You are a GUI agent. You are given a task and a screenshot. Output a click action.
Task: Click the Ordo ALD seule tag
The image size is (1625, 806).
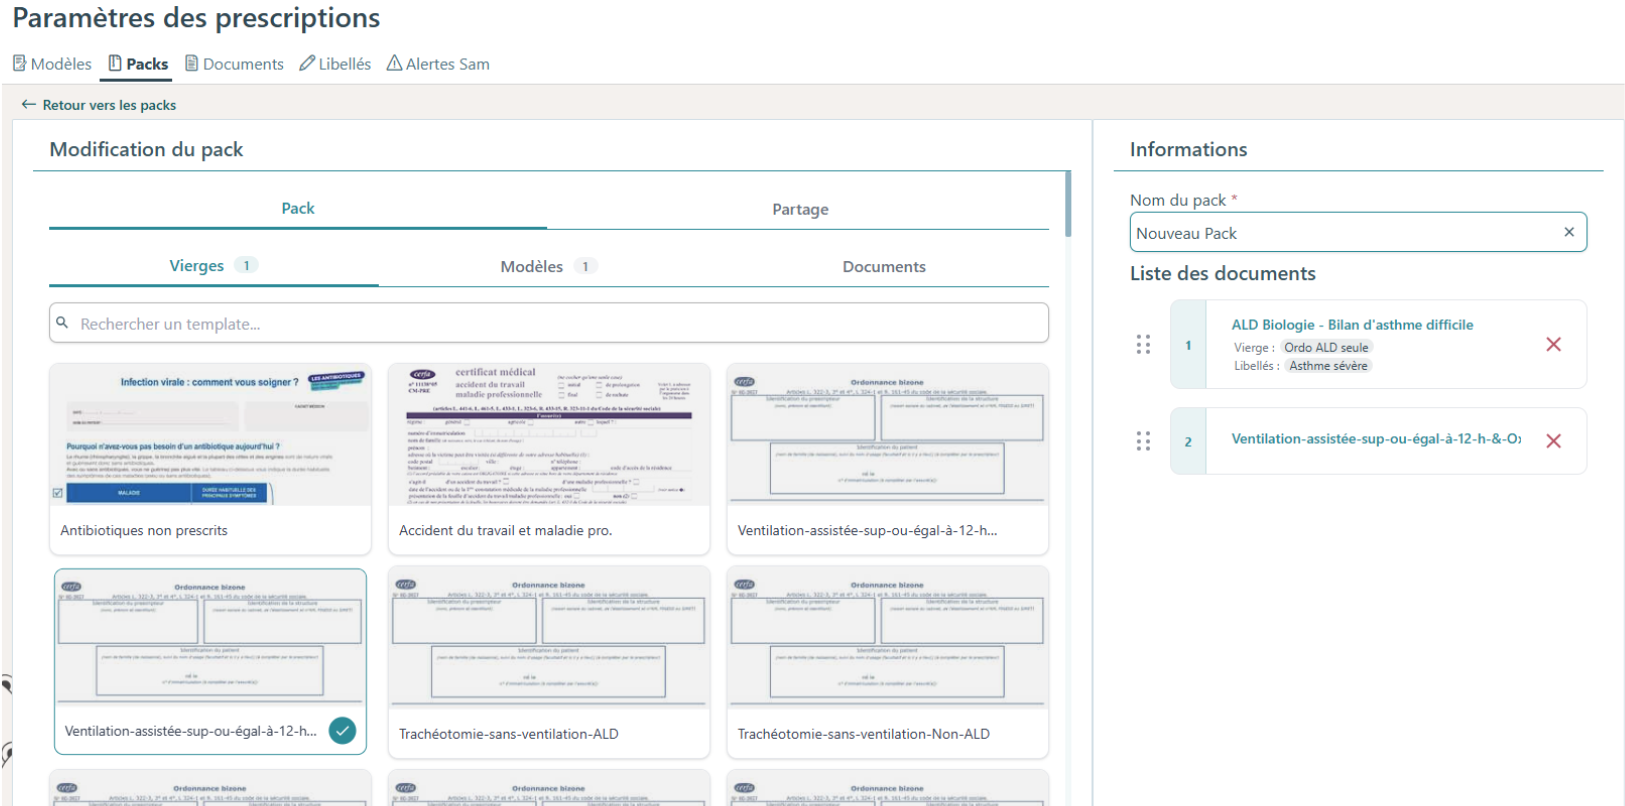[x=1326, y=348]
